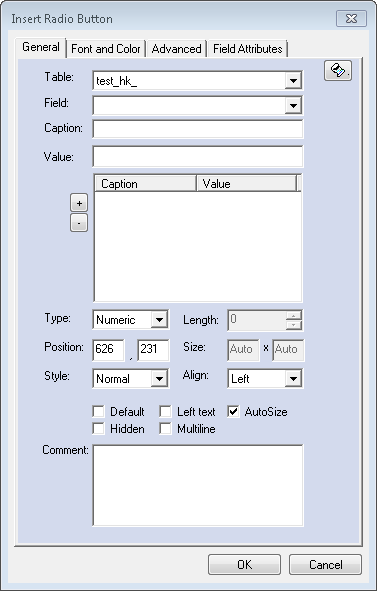
Task: Tick the Multiline checkbox
Action: tap(165, 429)
